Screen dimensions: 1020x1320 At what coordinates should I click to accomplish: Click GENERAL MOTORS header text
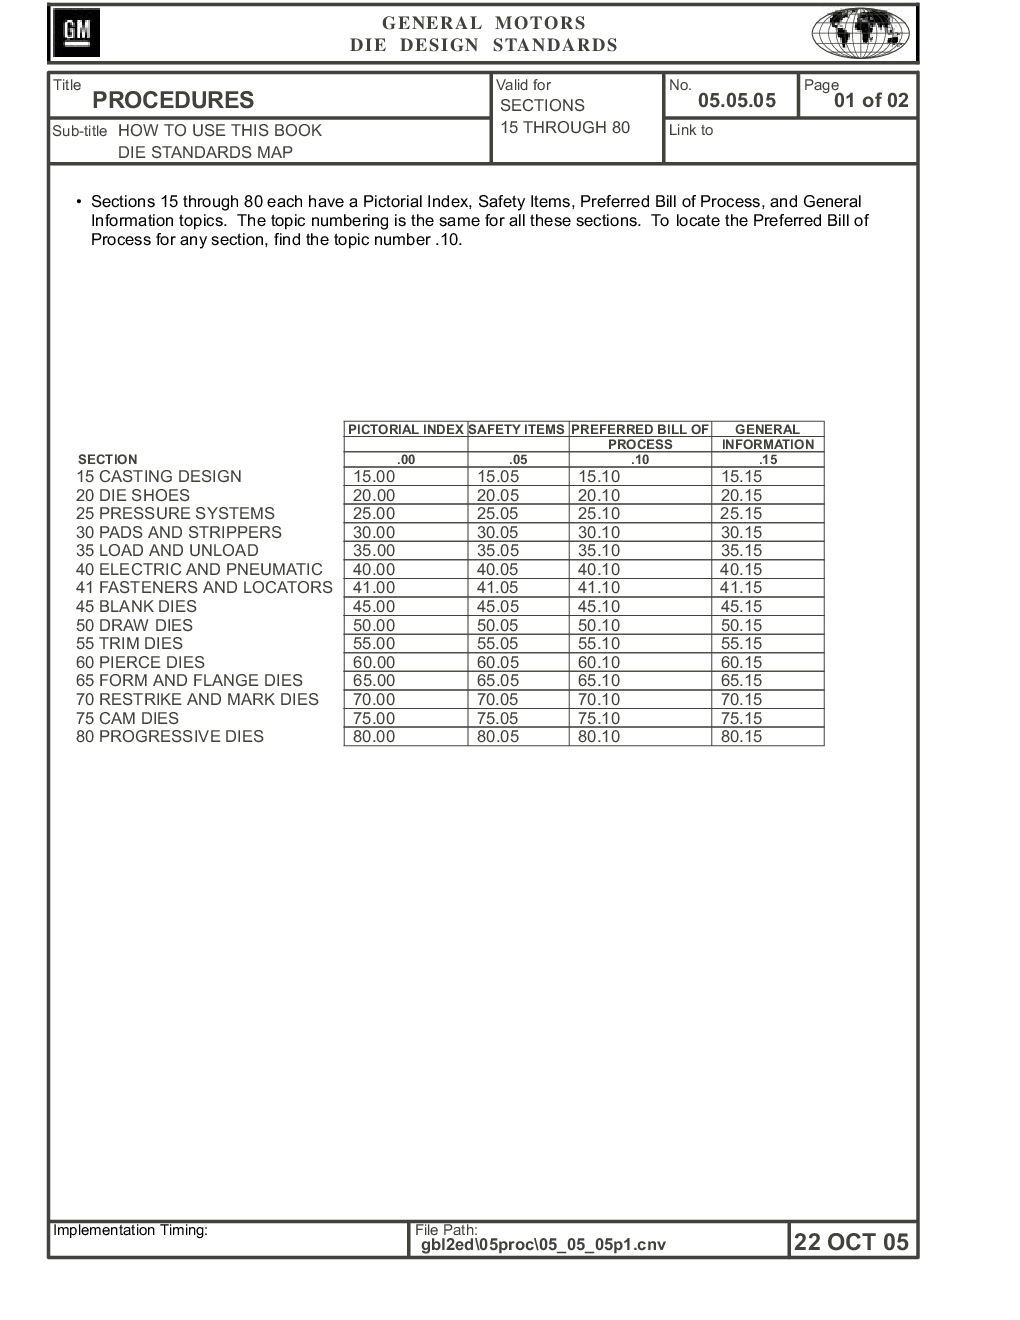coord(484,23)
